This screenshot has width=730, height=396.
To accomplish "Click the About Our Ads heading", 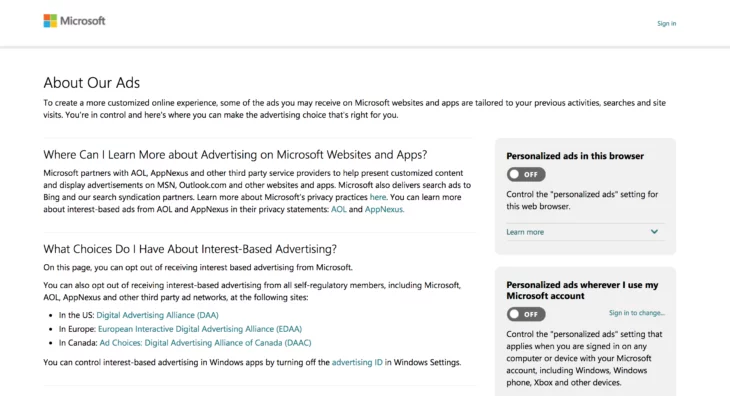I will [92, 83].
